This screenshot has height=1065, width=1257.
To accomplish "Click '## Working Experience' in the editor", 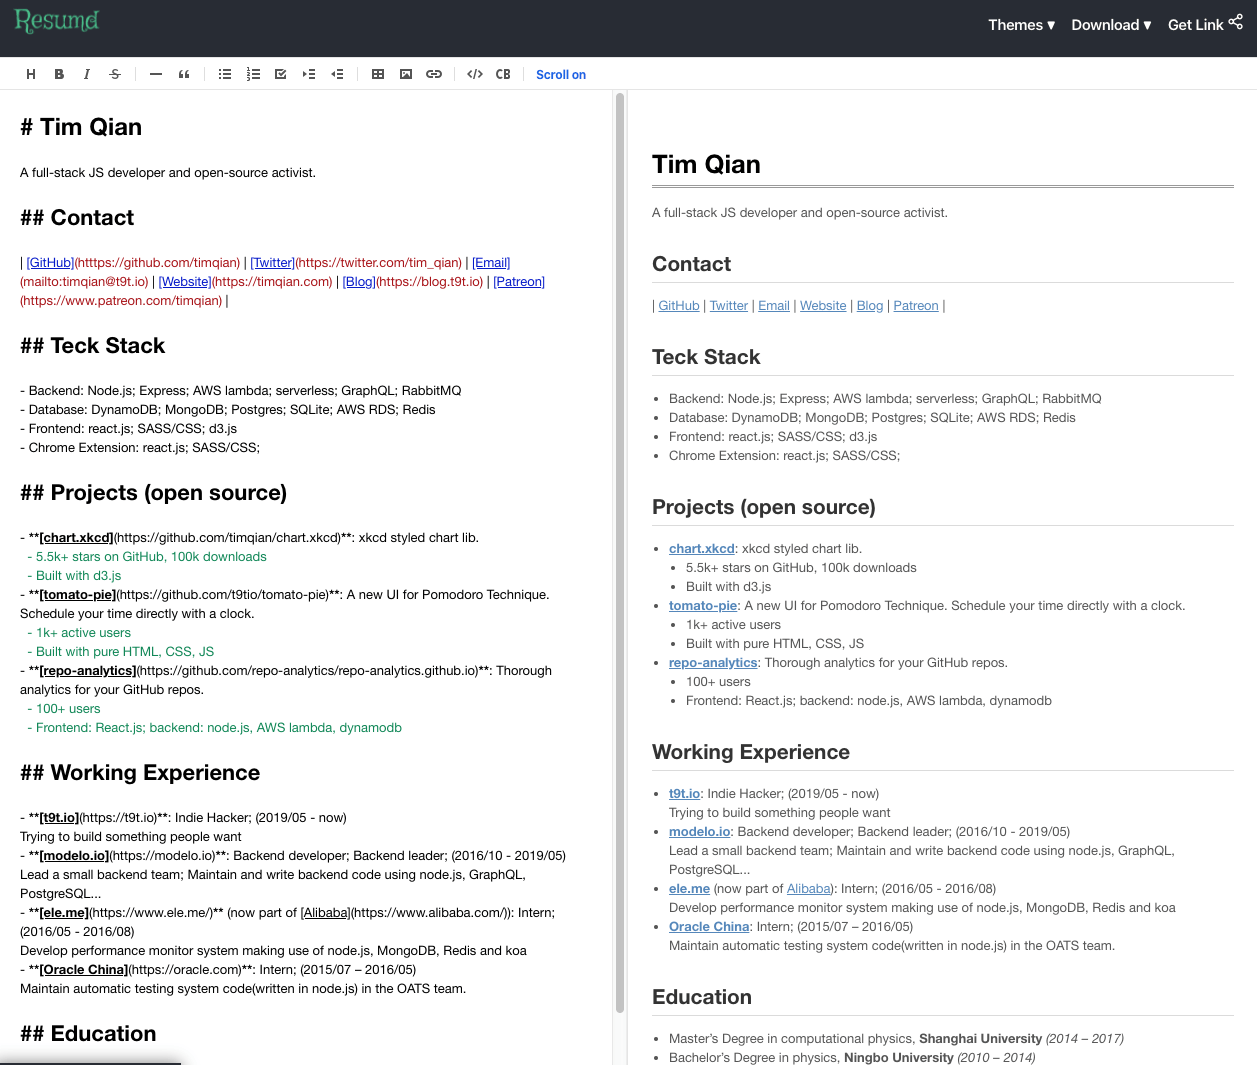I will coord(140,773).
